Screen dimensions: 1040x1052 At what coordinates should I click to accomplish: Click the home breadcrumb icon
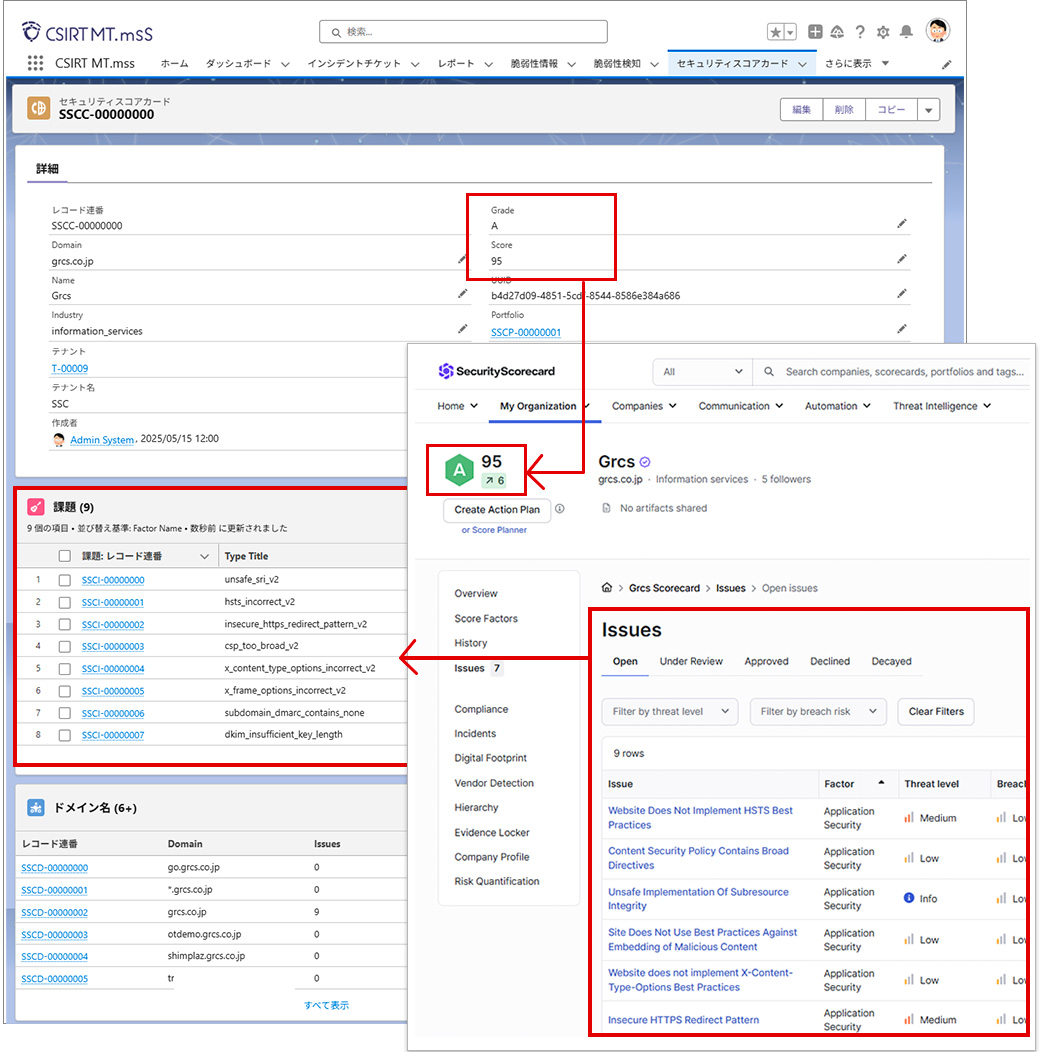pyautogui.click(x=607, y=588)
